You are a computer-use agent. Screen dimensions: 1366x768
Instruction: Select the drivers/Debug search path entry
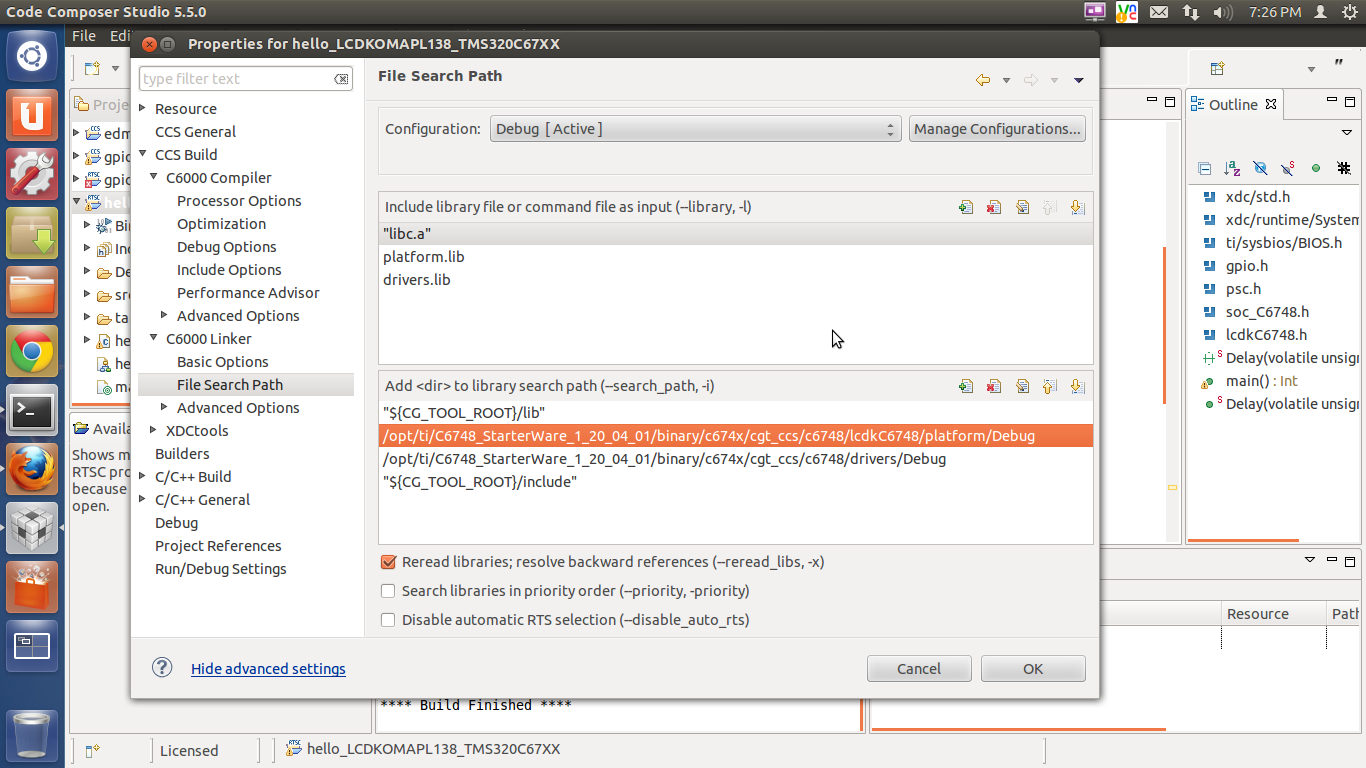click(736, 459)
